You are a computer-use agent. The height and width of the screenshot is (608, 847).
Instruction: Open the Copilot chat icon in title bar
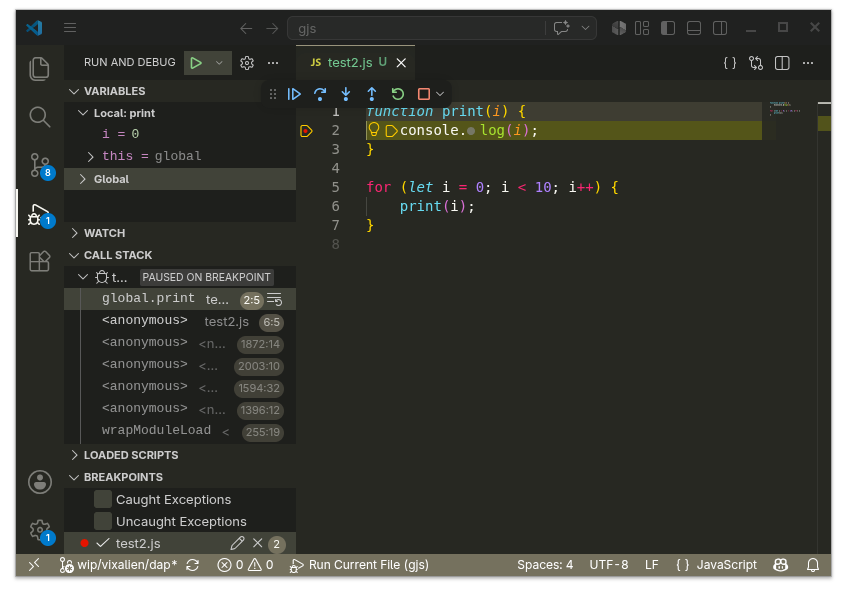click(562, 28)
